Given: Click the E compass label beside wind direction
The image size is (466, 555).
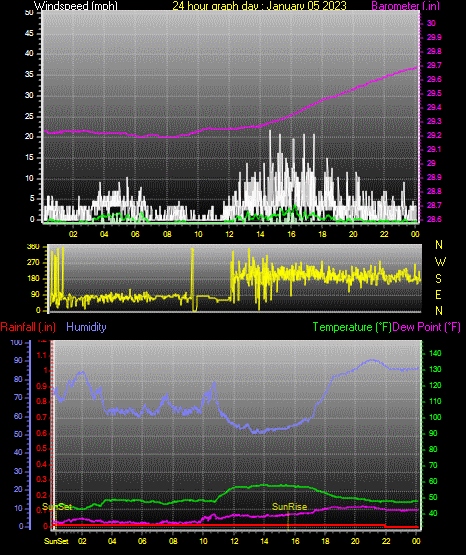Looking at the screenshot, I should pos(438,294).
